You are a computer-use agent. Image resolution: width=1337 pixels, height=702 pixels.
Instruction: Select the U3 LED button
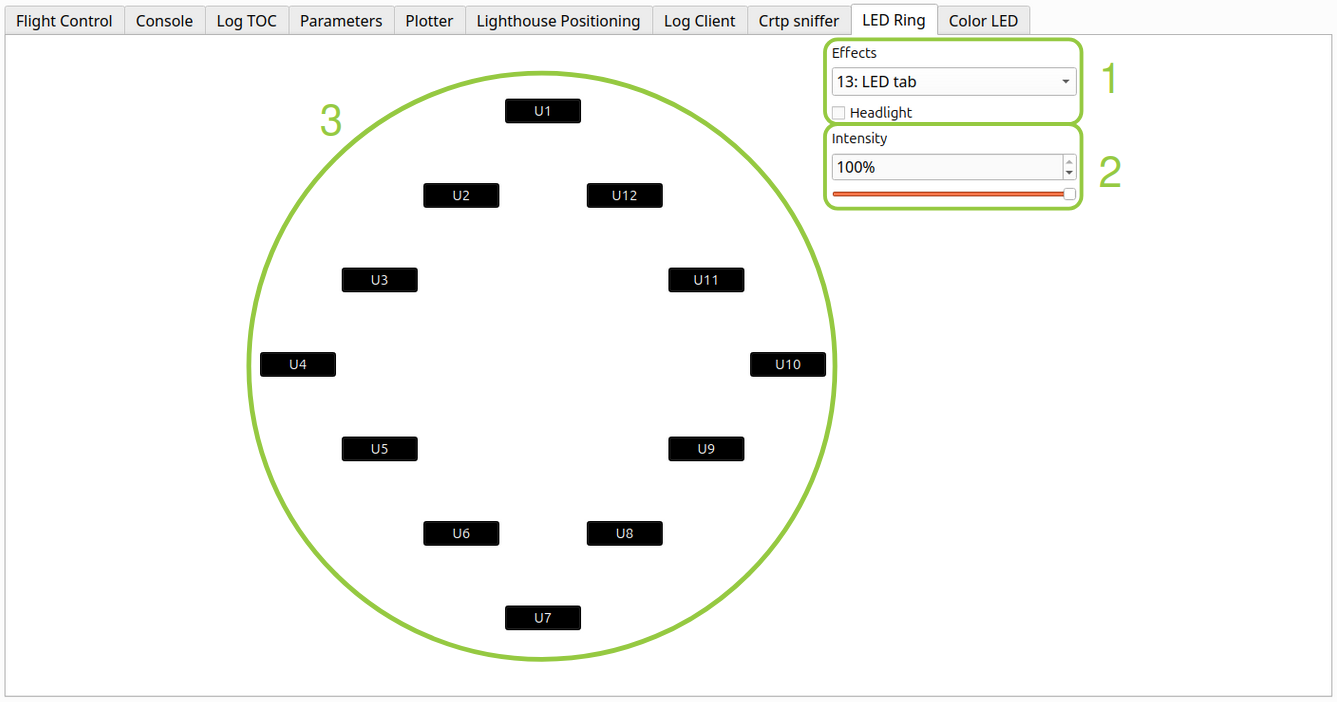(379, 280)
